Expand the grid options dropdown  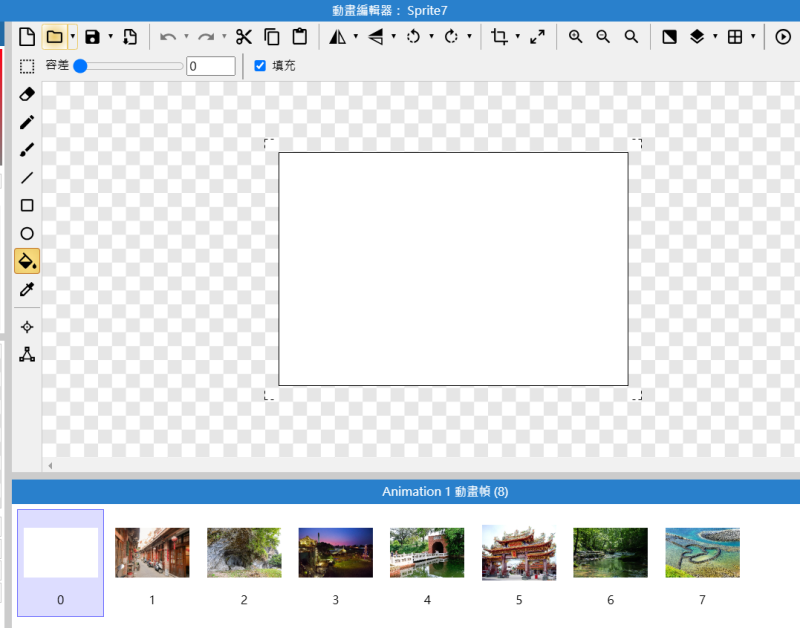(x=753, y=37)
